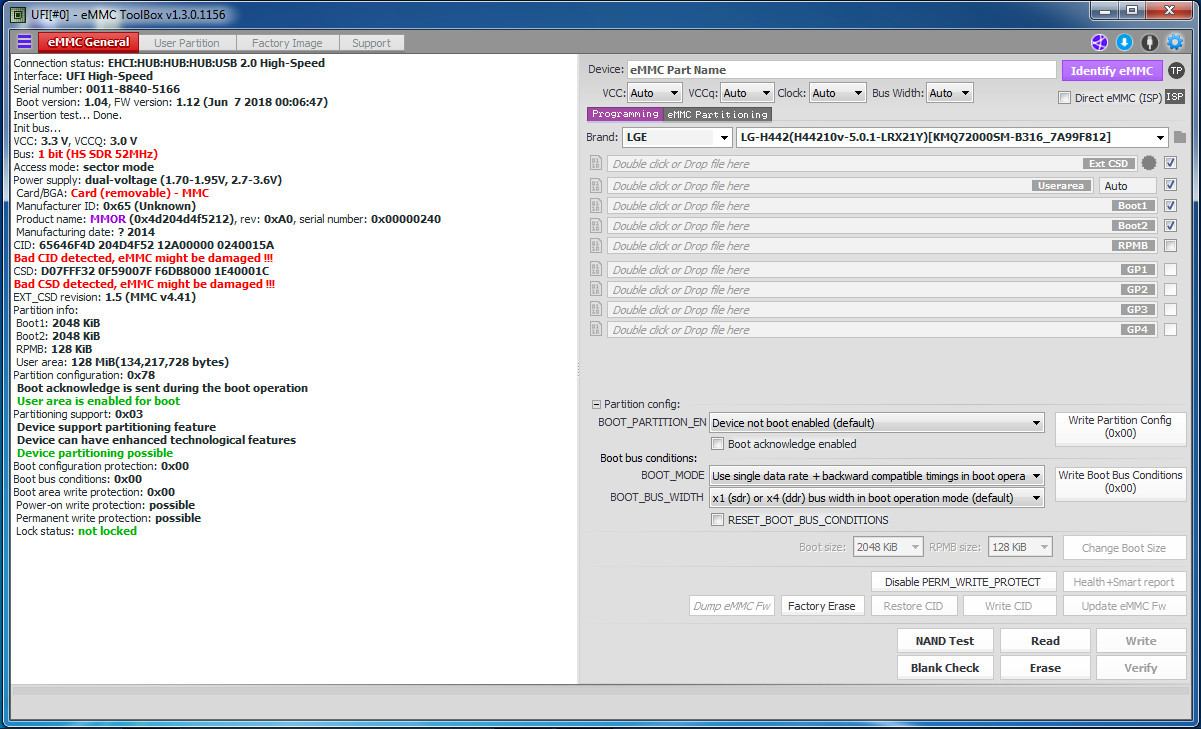1201x729 pixels.
Task: Enable the RPMB checkbox
Action: (1170, 245)
